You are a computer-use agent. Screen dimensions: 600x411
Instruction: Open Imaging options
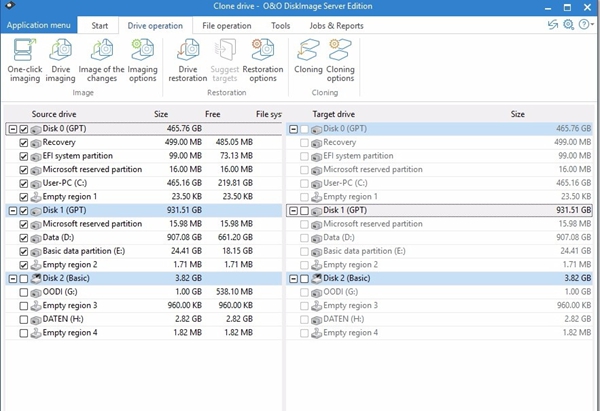click(x=142, y=60)
